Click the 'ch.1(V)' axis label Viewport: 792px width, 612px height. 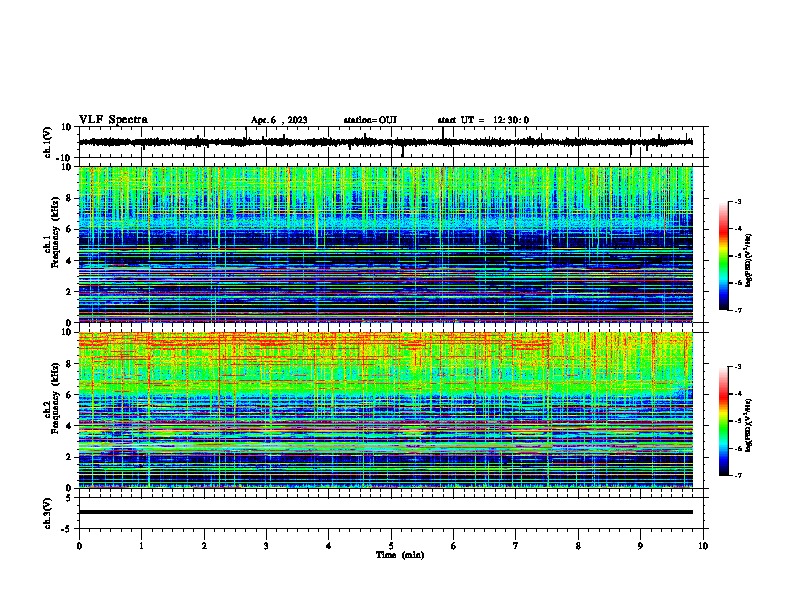[48, 142]
